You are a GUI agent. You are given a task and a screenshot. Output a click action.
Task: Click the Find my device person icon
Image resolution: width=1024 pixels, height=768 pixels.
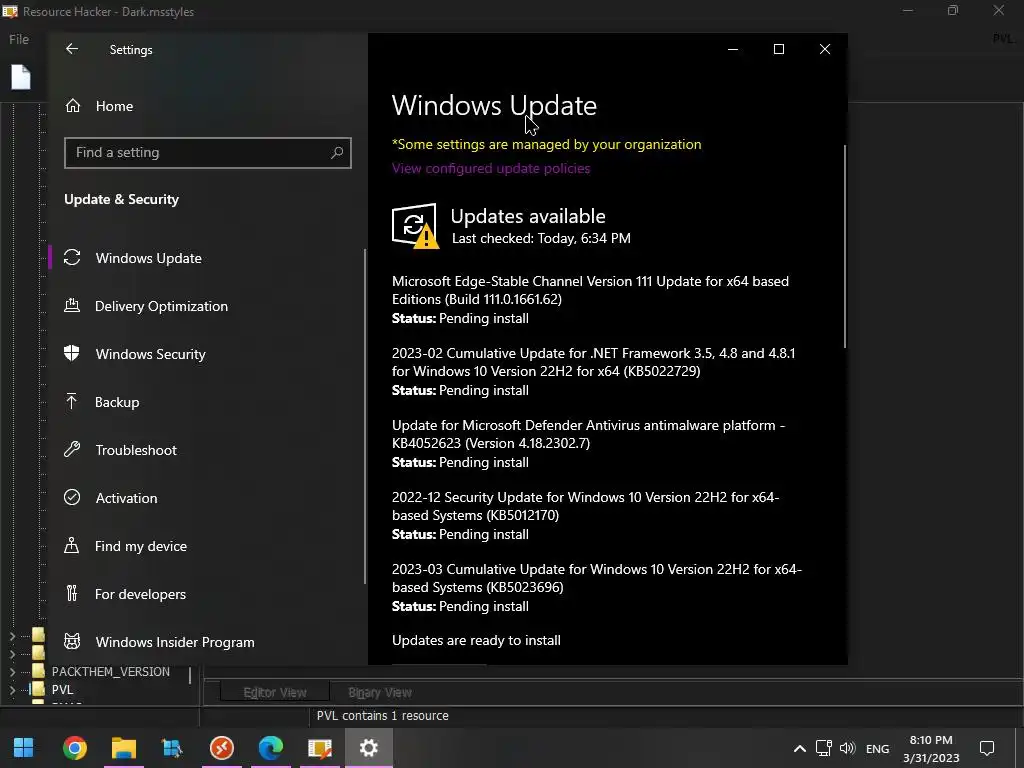(72, 545)
